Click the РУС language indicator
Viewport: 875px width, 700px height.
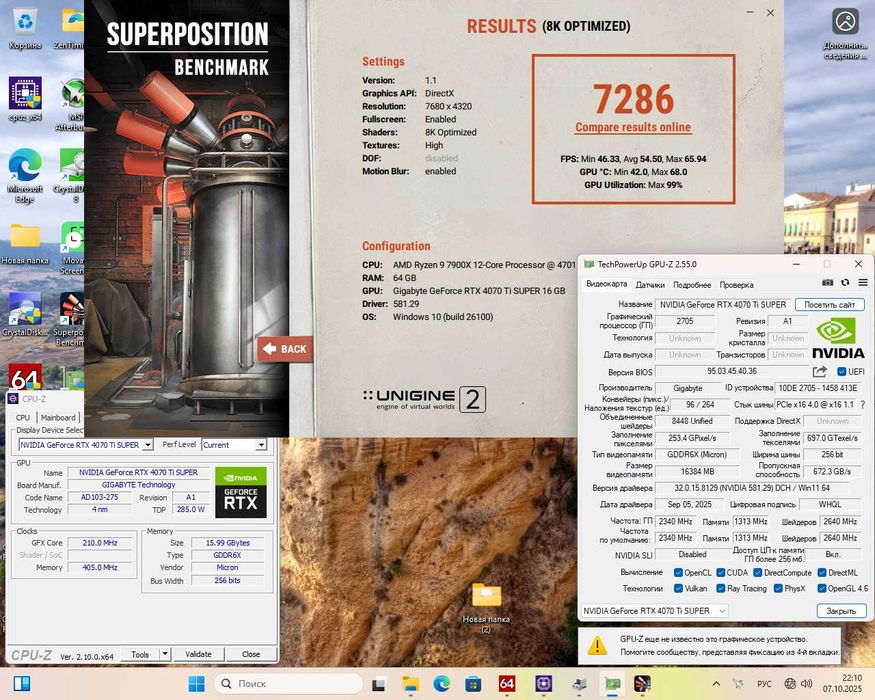click(x=765, y=683)
